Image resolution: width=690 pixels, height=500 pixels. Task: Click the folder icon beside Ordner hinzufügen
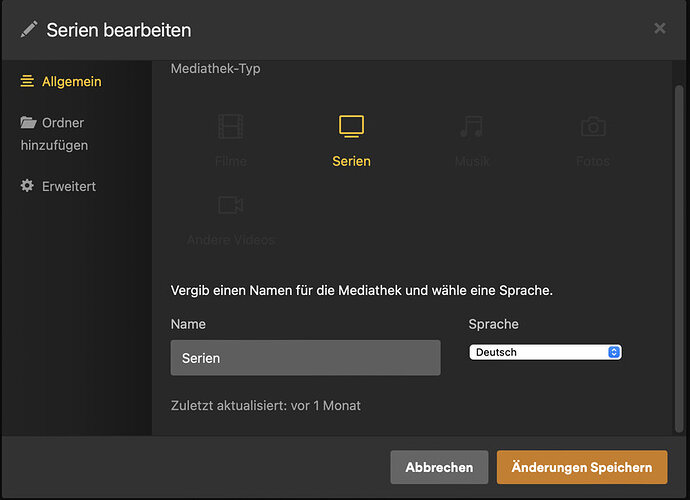(x=28, y=123)
